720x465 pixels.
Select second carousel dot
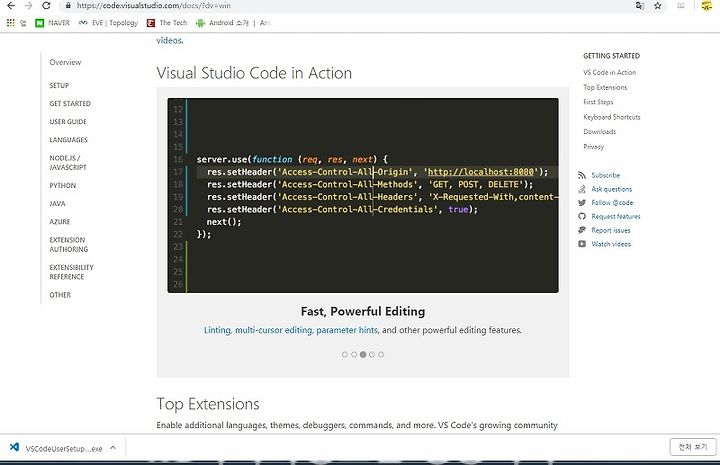point(354,354)
